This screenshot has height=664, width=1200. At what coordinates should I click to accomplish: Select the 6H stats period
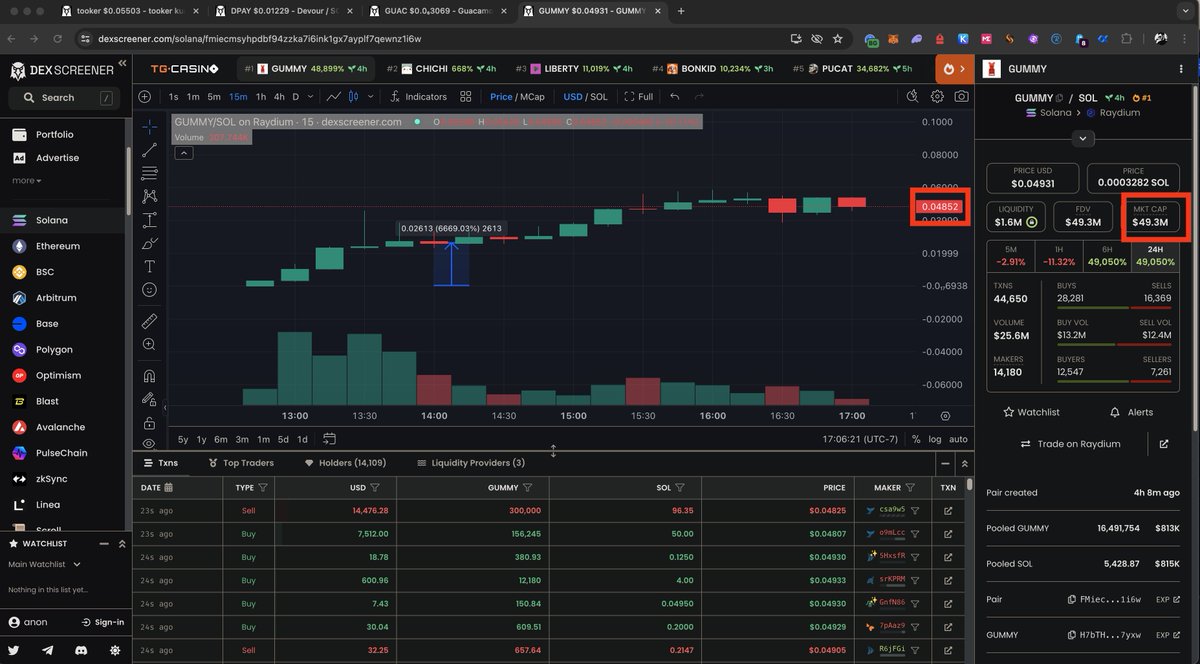pos(1106,256)
